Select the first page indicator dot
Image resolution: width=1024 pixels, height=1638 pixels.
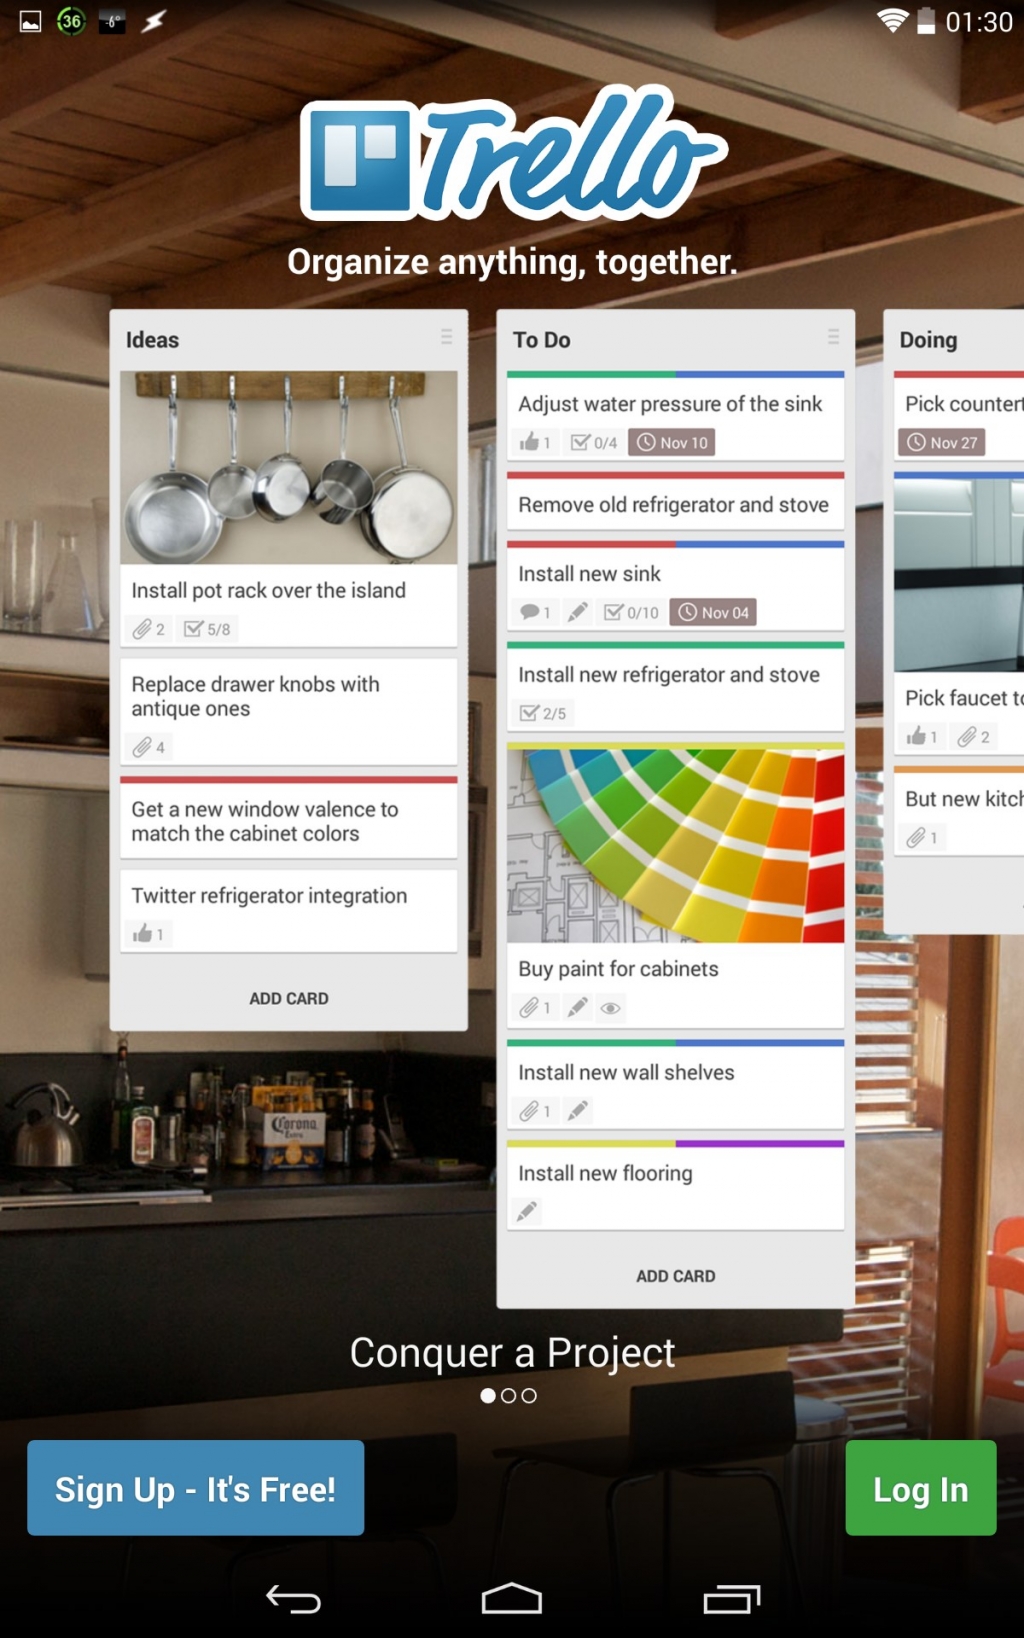488,1395
